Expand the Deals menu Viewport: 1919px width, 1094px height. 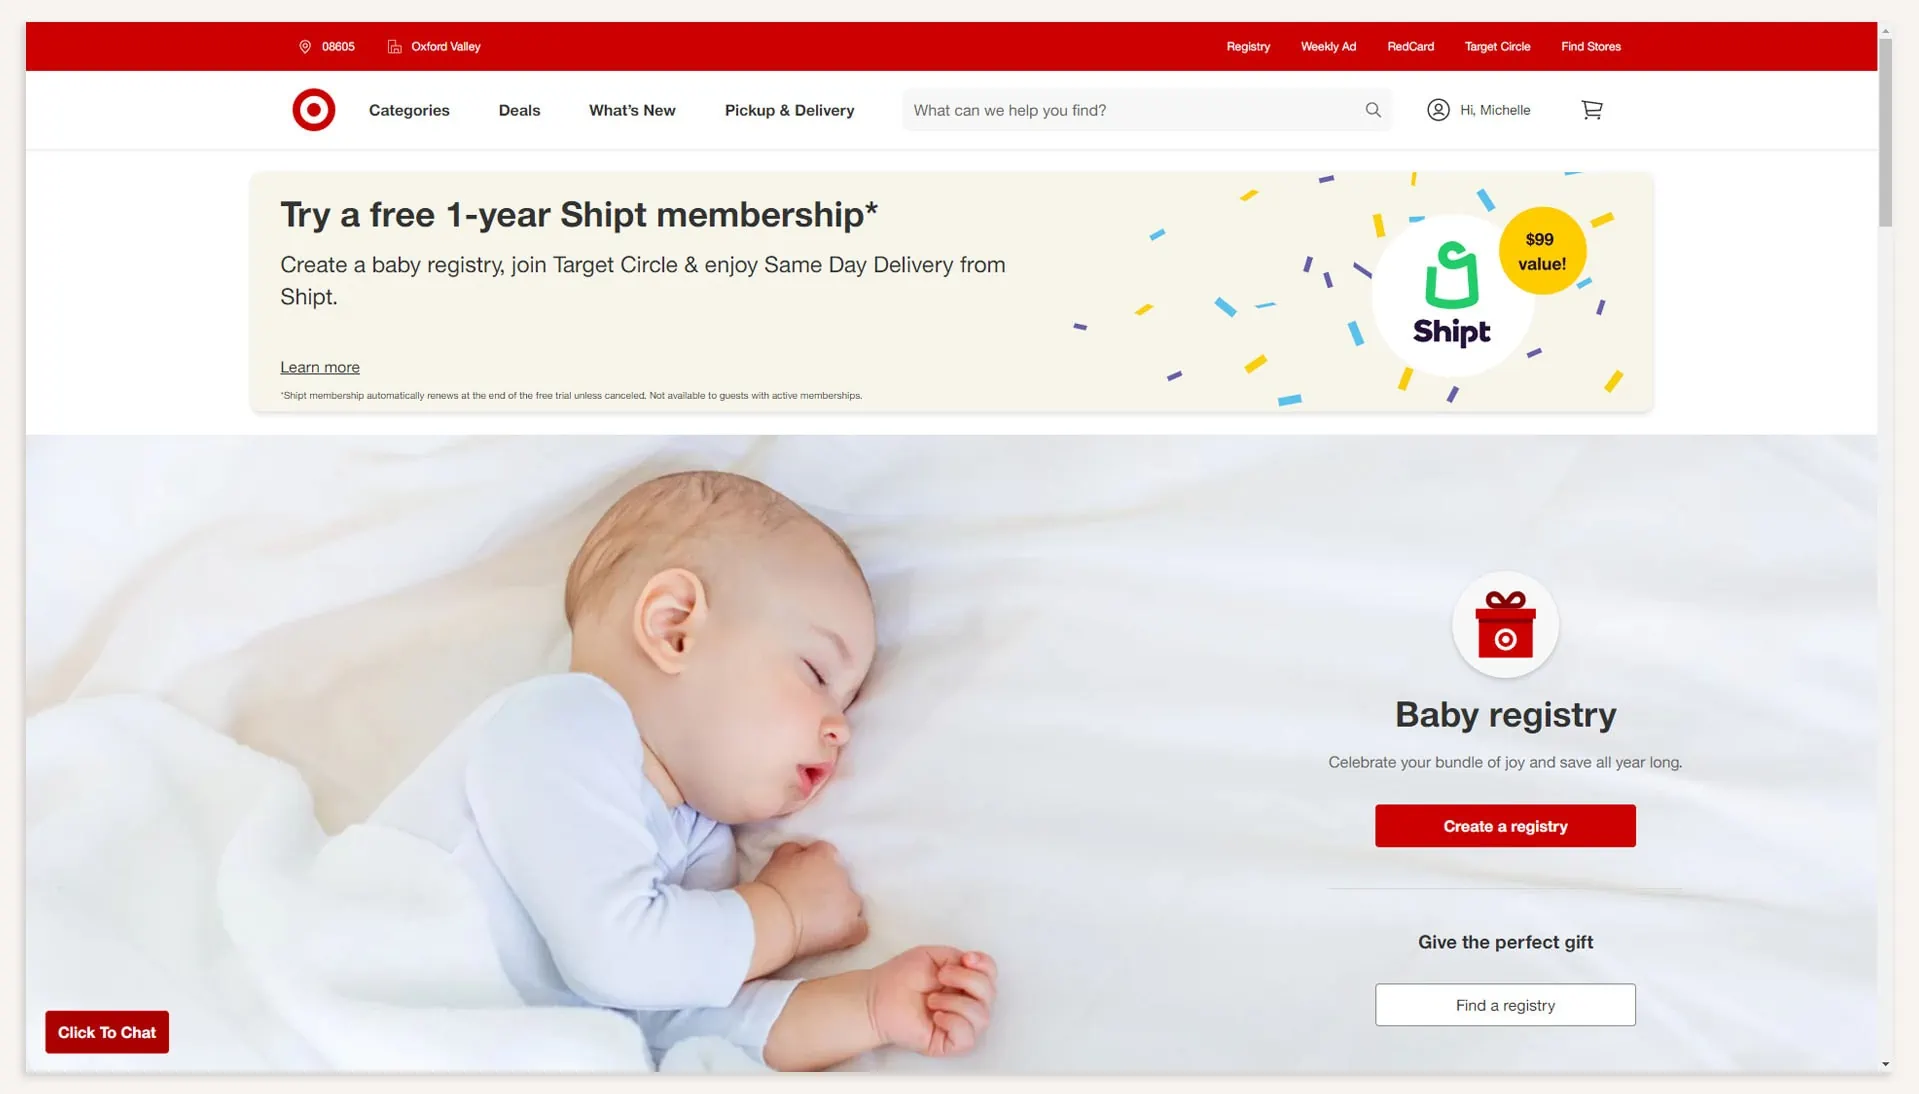pyautogui.click(x=519, y=110)
